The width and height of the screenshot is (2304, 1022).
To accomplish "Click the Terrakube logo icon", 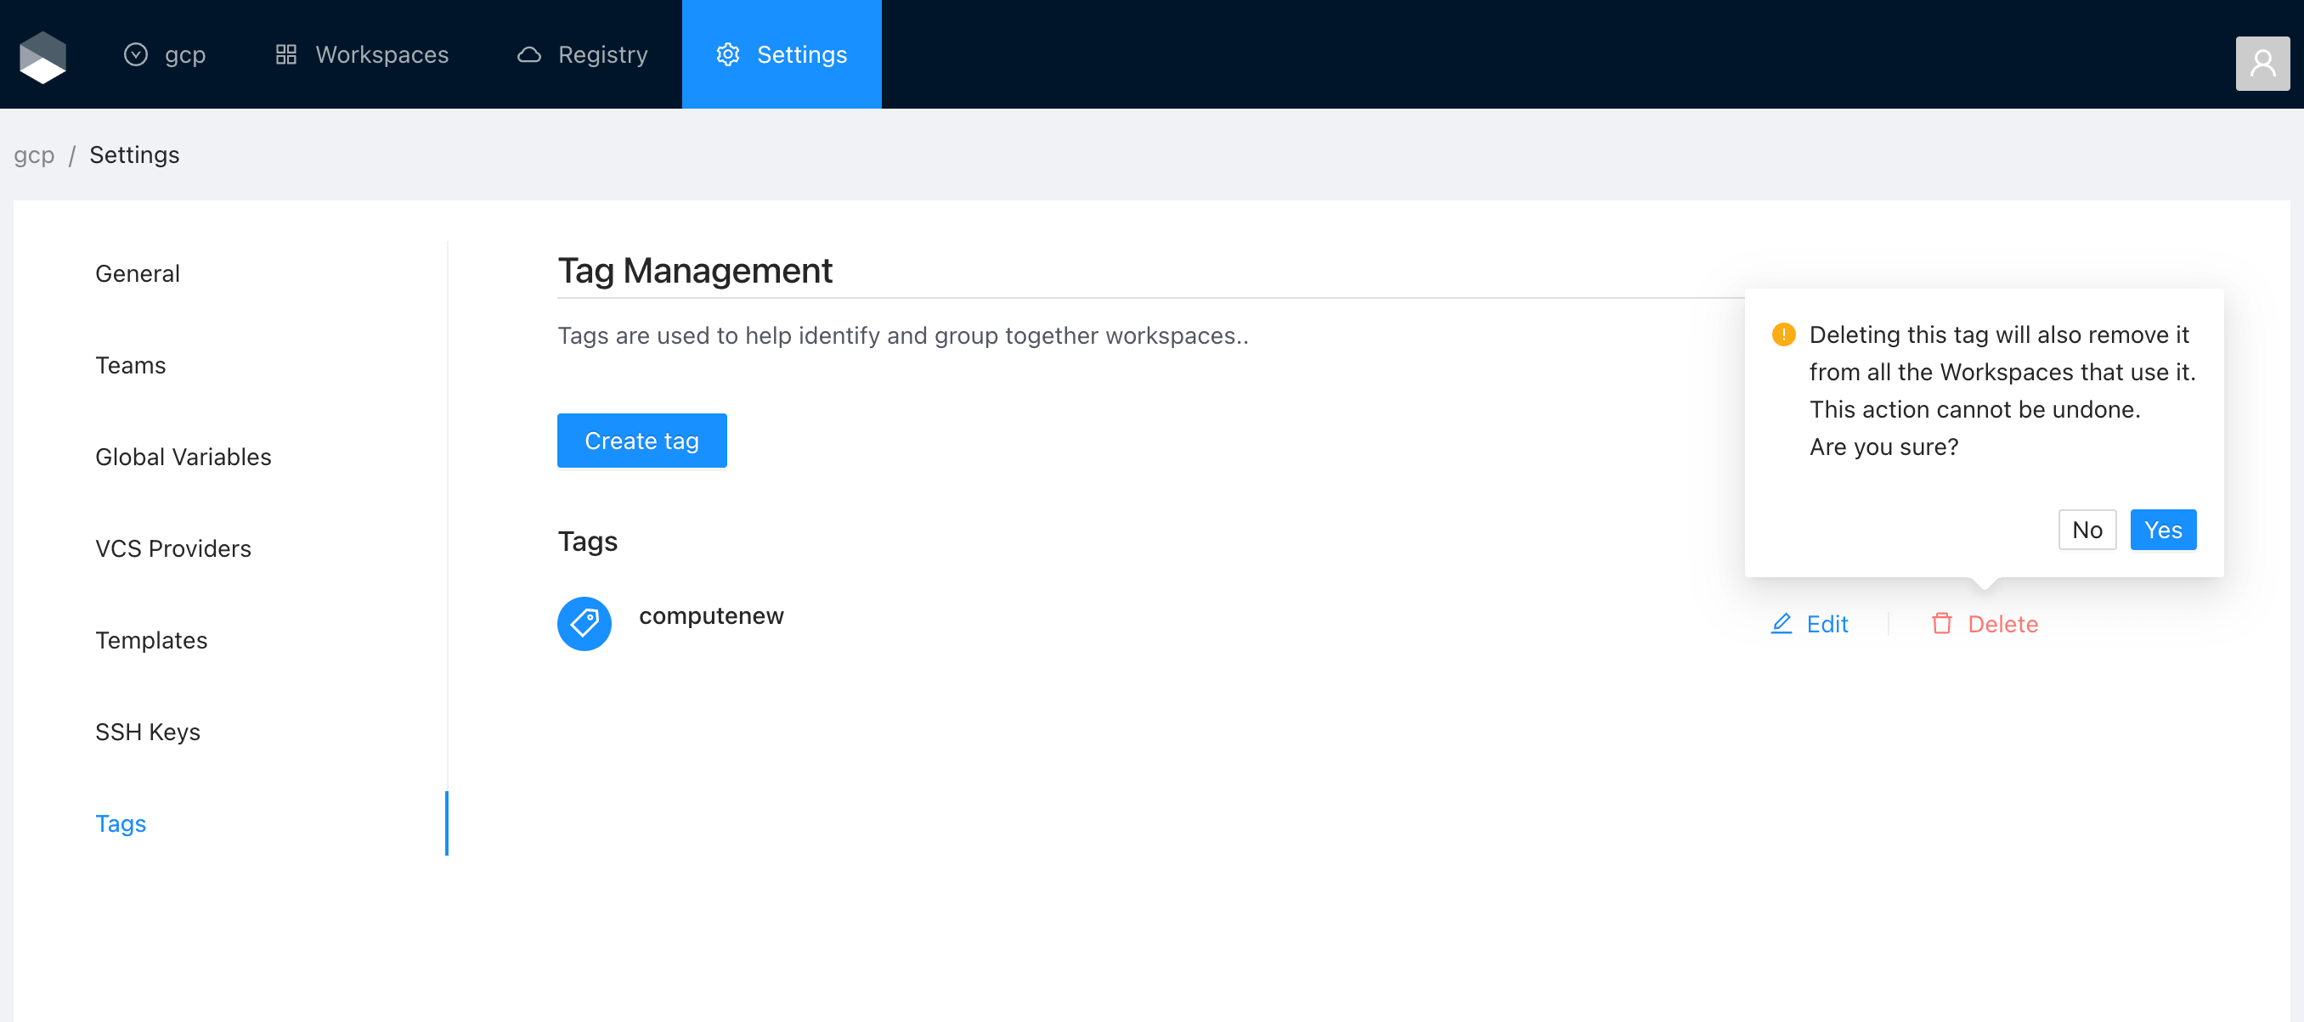I will 43,56.
